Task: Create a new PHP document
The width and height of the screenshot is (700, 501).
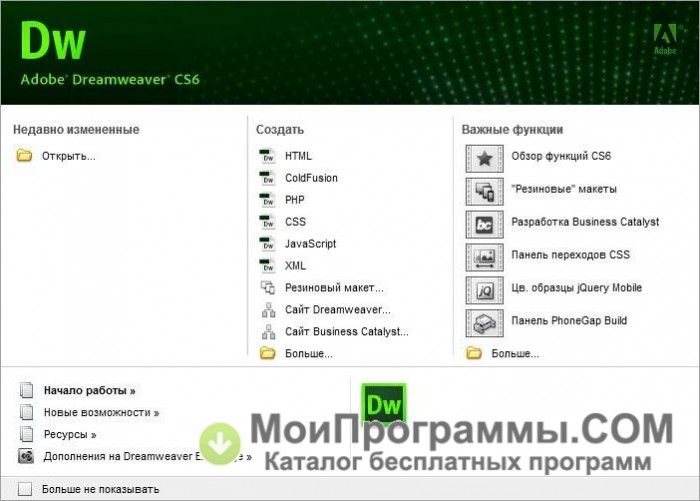Action: click(x=295, y=200)
